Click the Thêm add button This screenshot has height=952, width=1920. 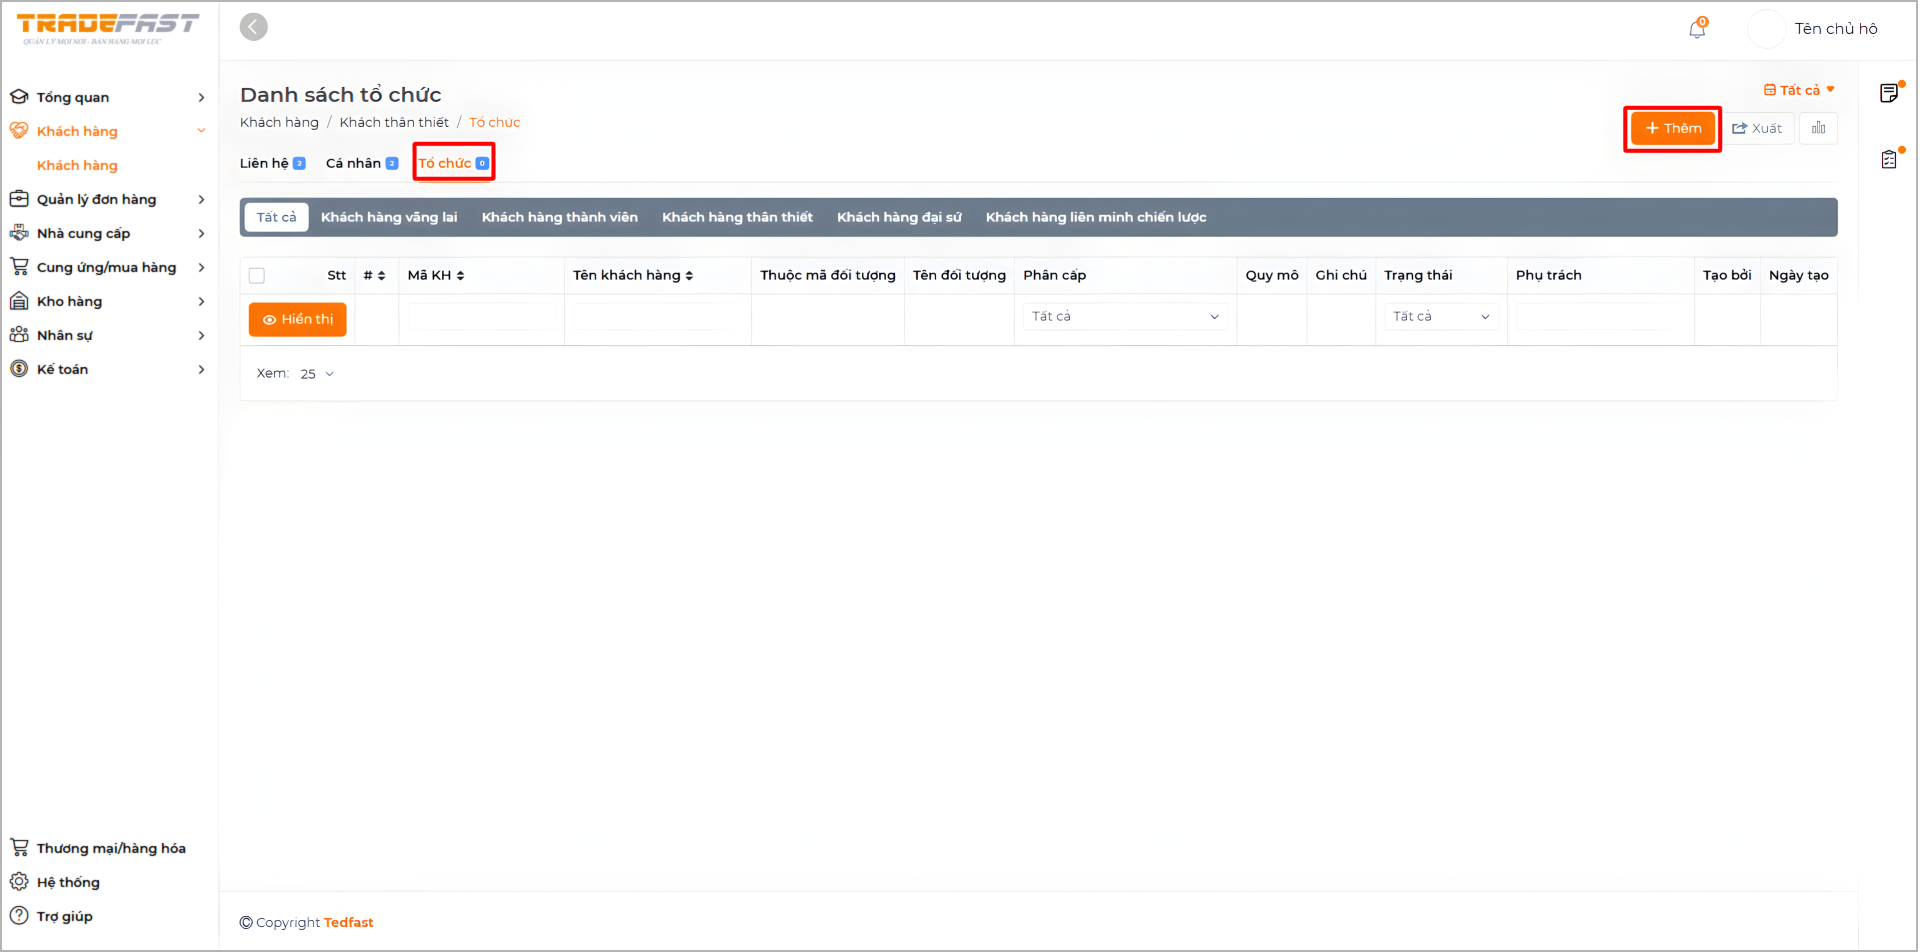1672,128
